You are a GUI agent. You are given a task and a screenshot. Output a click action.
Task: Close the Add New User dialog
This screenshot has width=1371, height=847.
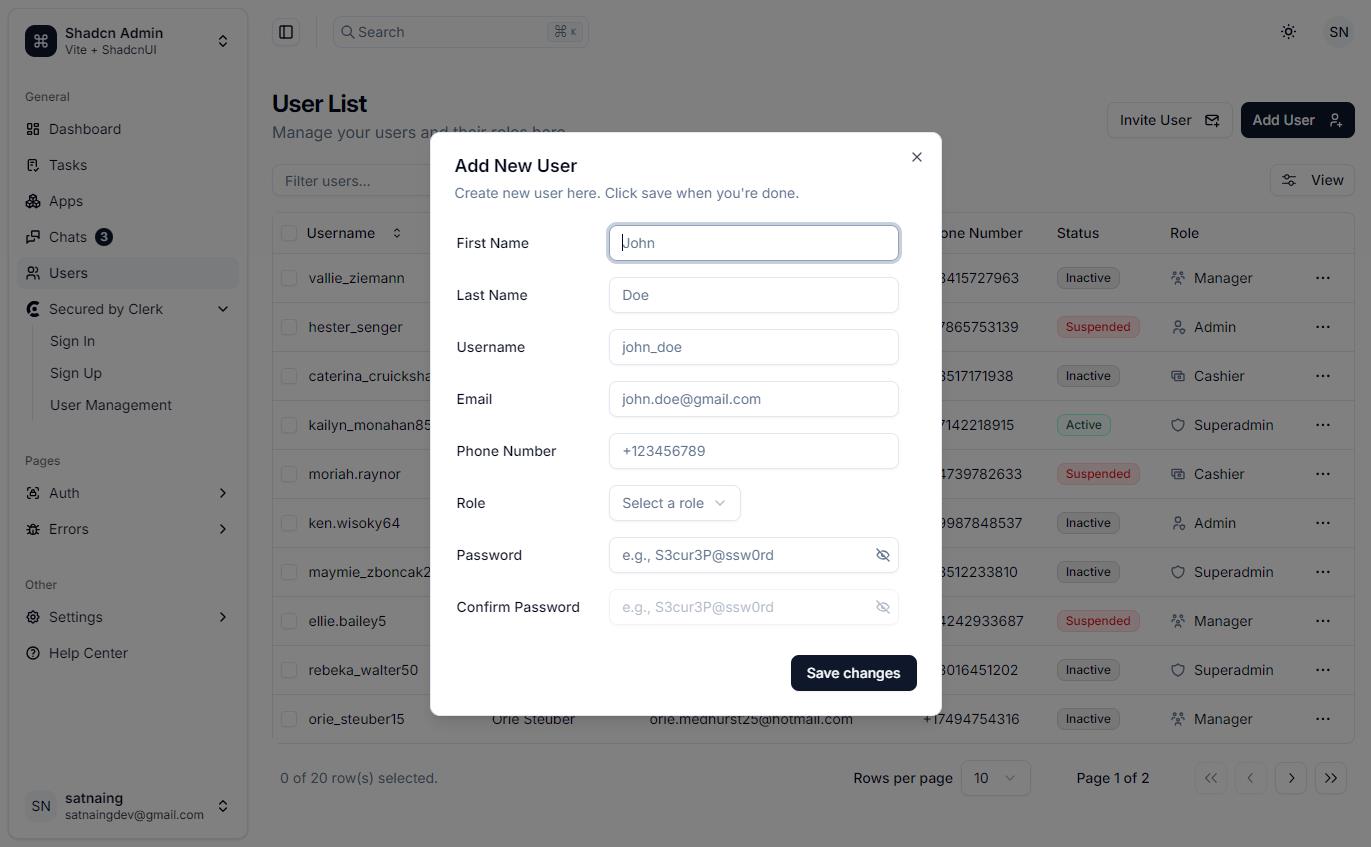(x=917, y=157)
